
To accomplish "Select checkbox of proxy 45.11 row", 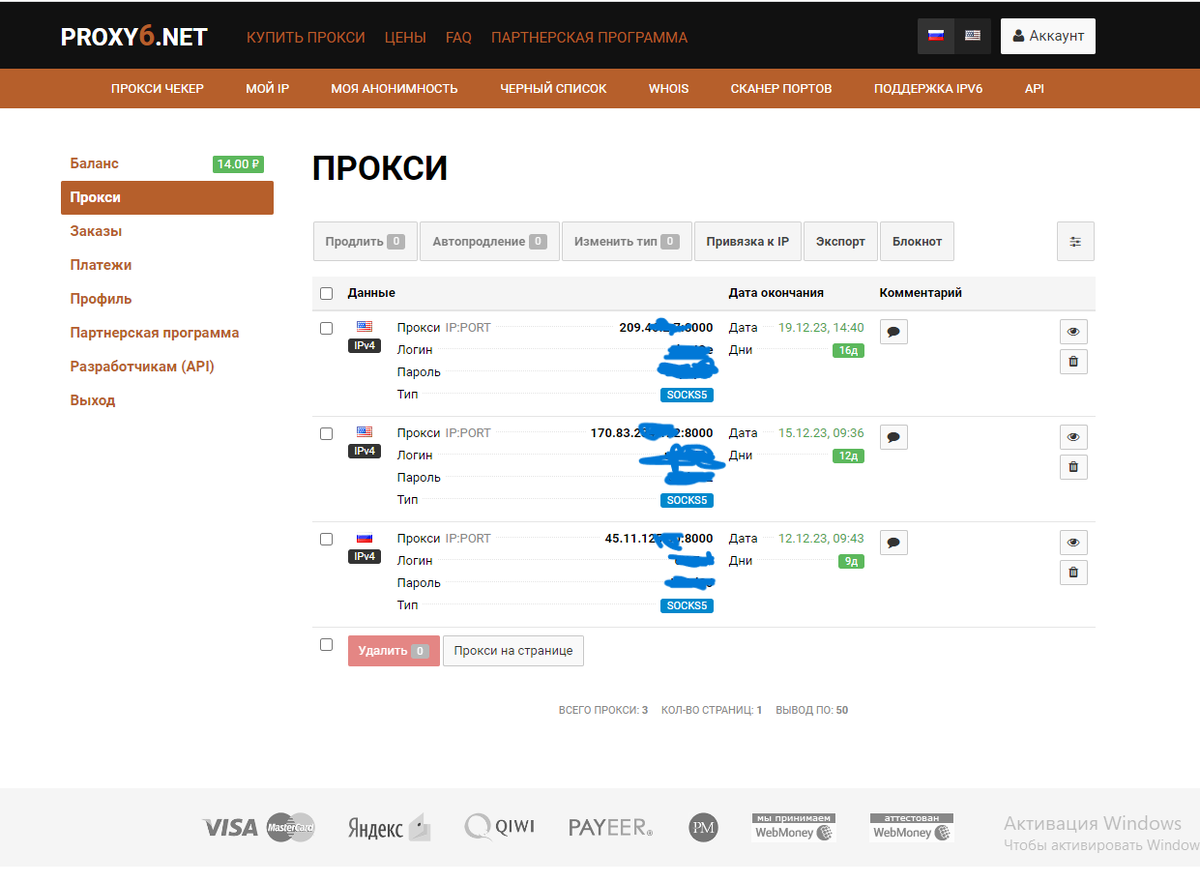I will (326, 539).
